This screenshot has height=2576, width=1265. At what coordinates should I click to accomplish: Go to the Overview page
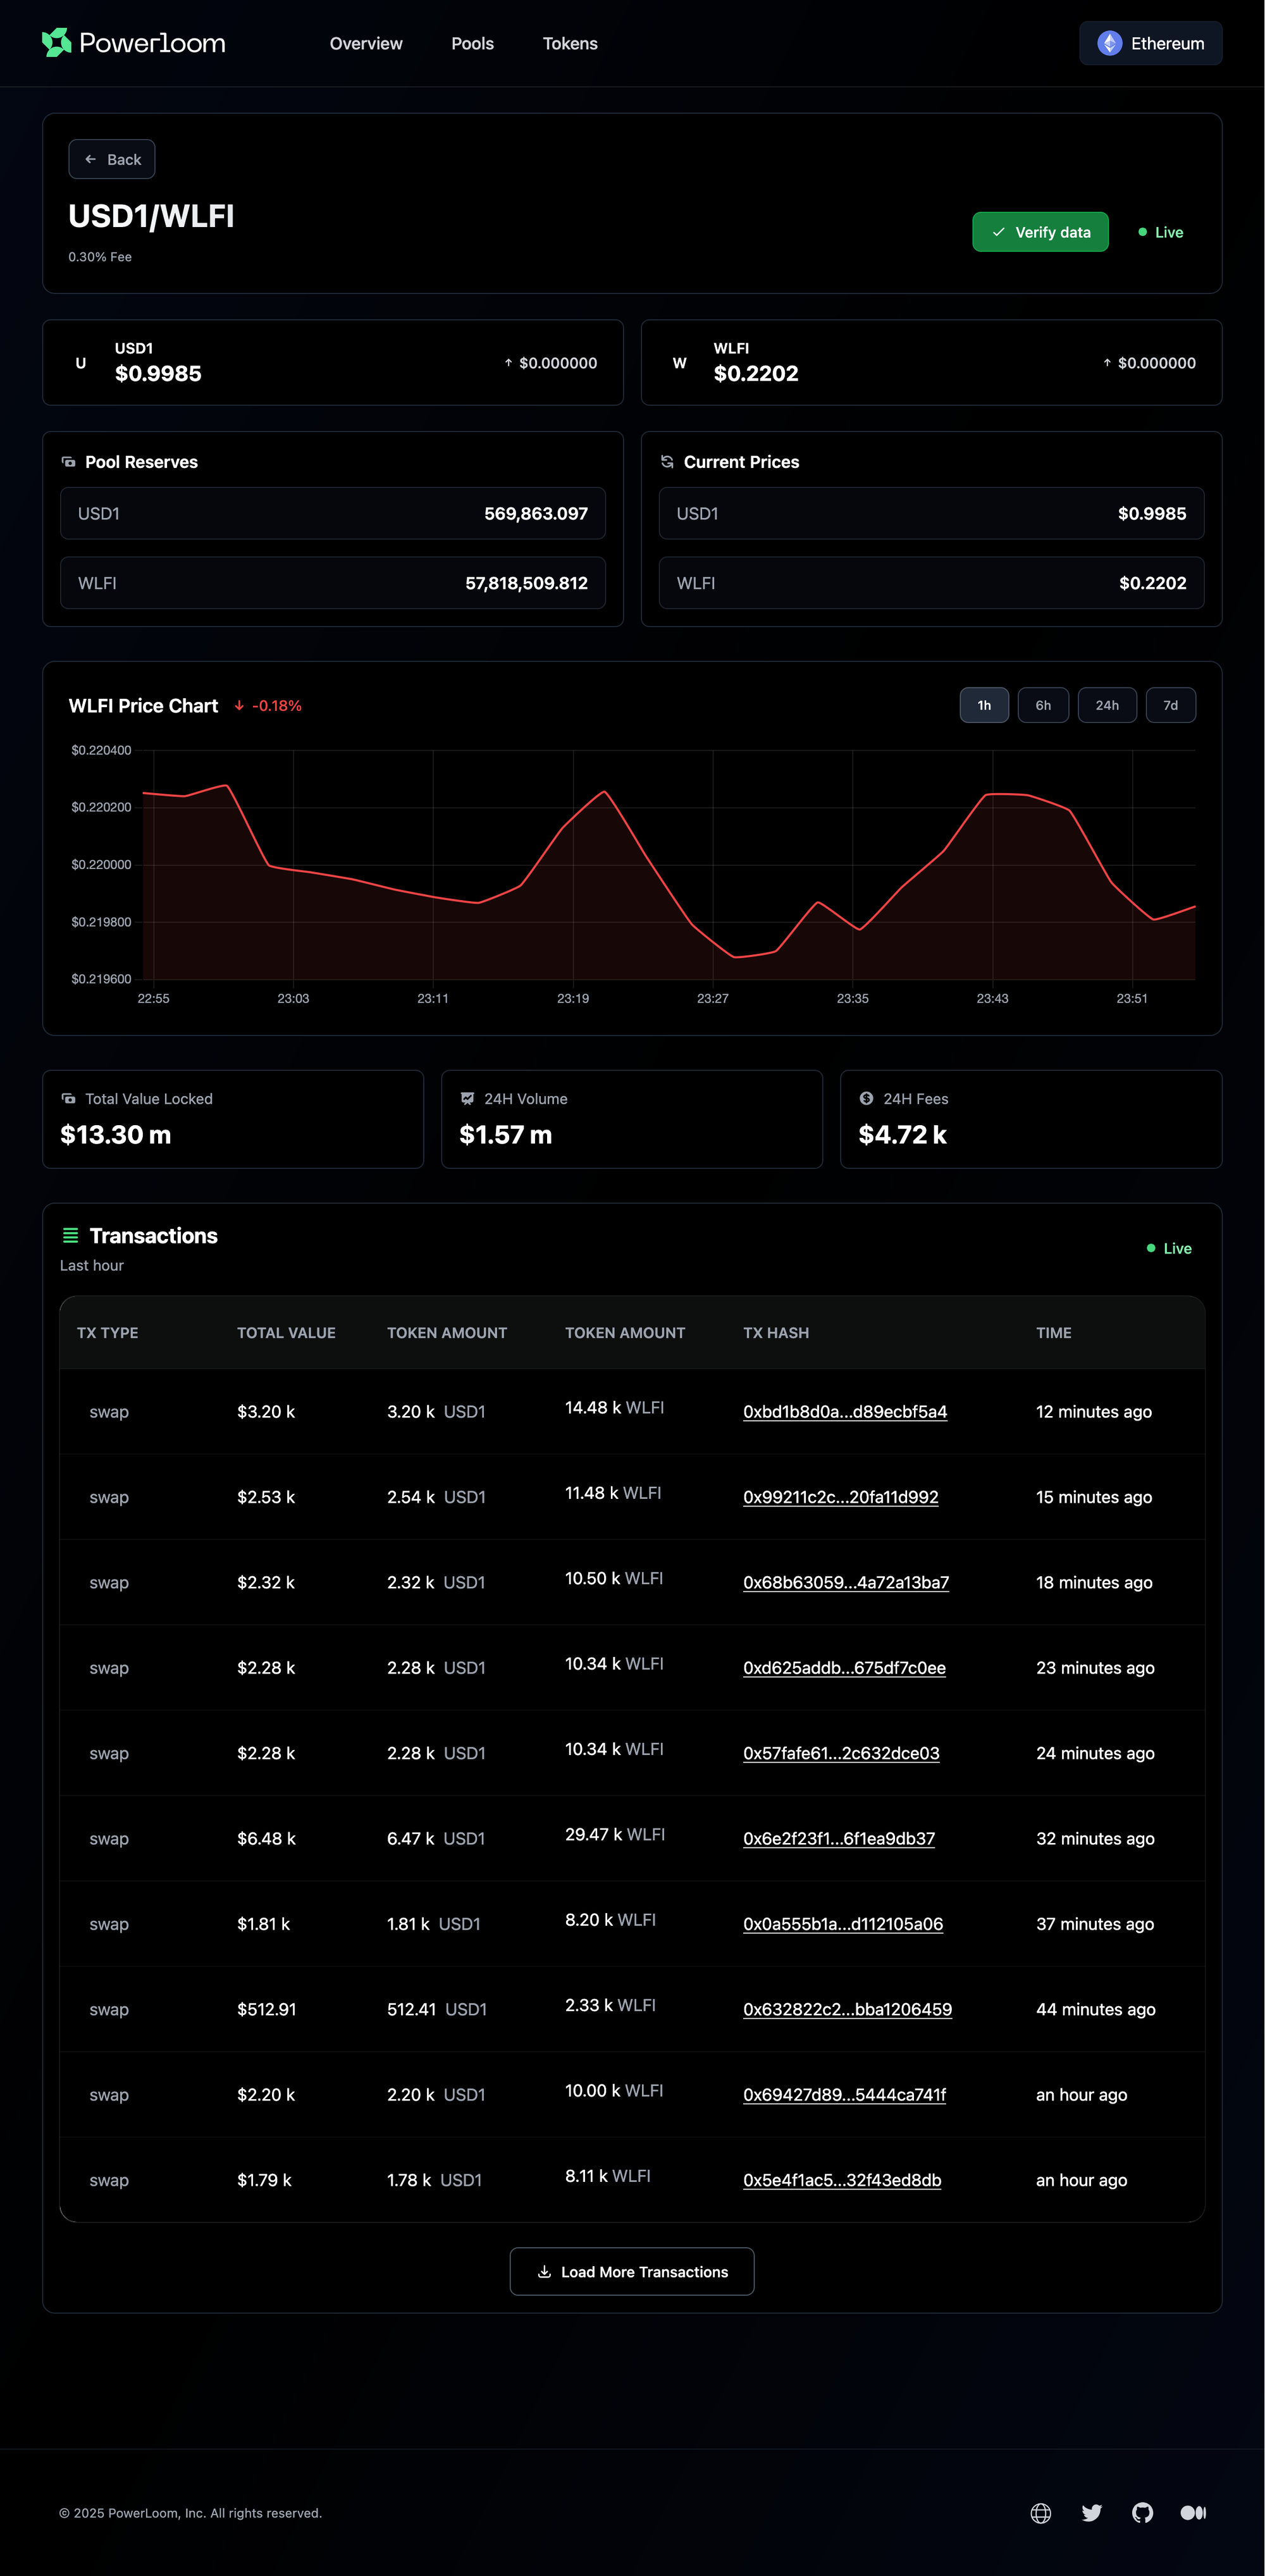366,44
